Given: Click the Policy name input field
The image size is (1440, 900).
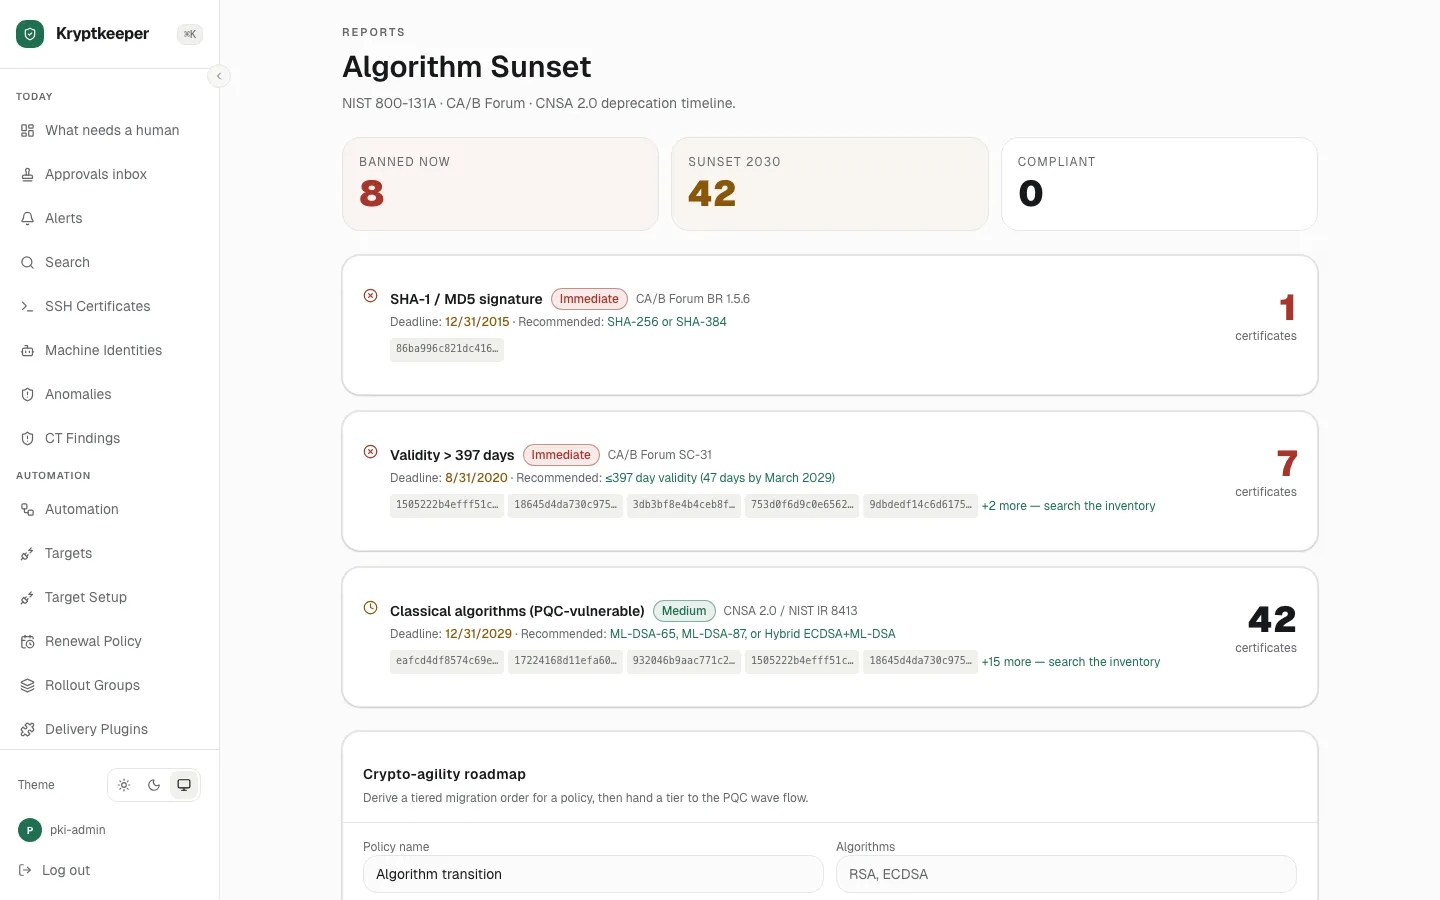Looking at the screenshot, I should tap(593, 874).
